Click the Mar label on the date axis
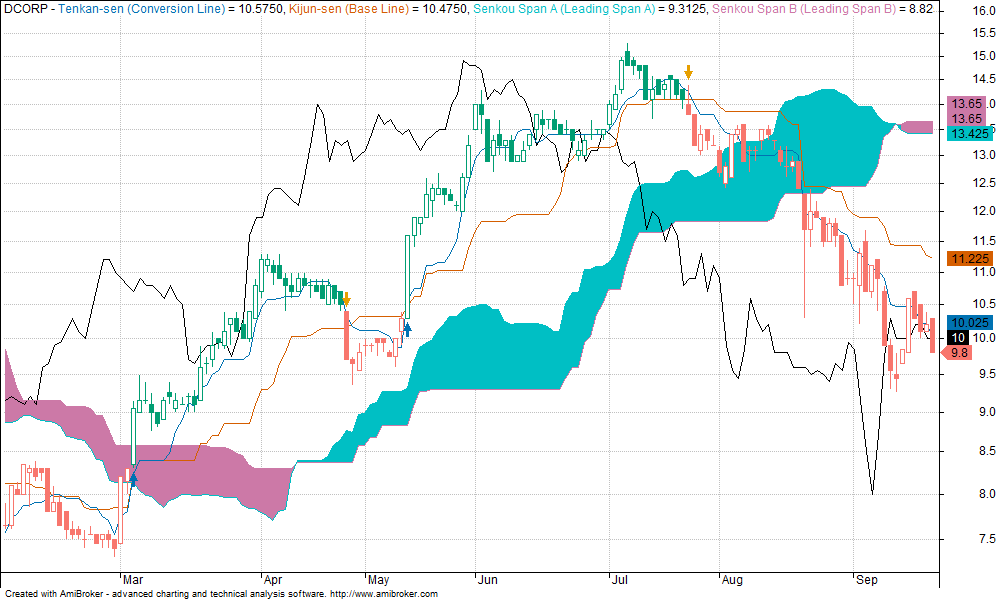1000x600 pixels. click(x=132, y=579)
